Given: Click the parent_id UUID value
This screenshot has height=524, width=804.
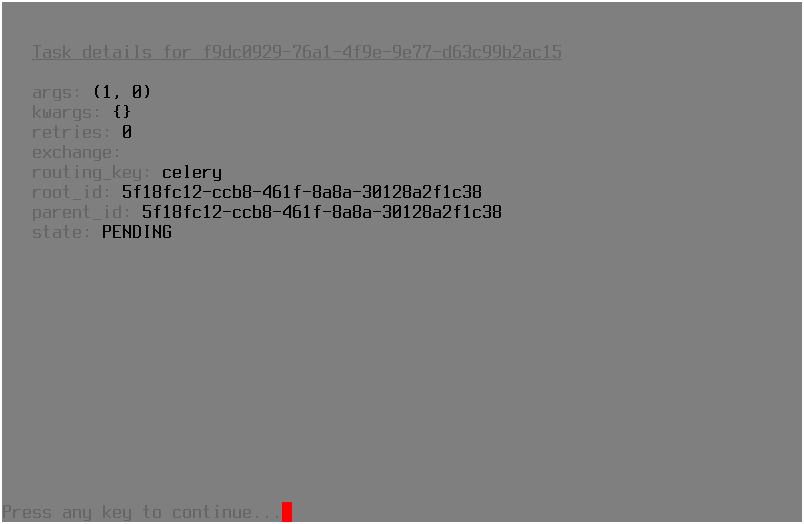Looking at the screenshot, I should click(x=321, y=212).
